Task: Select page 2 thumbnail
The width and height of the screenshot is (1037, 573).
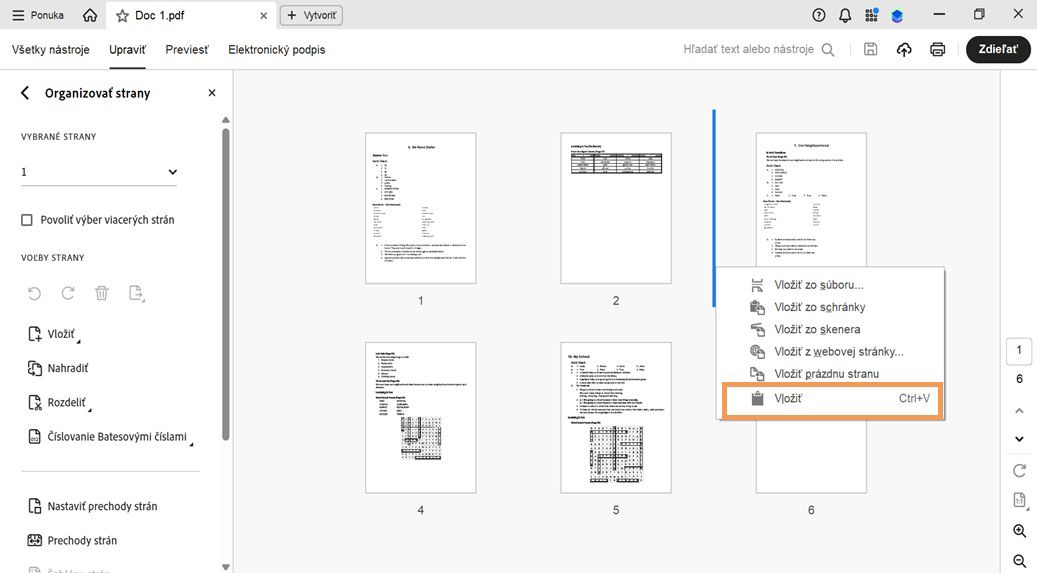Action: (x=616, y=208)
